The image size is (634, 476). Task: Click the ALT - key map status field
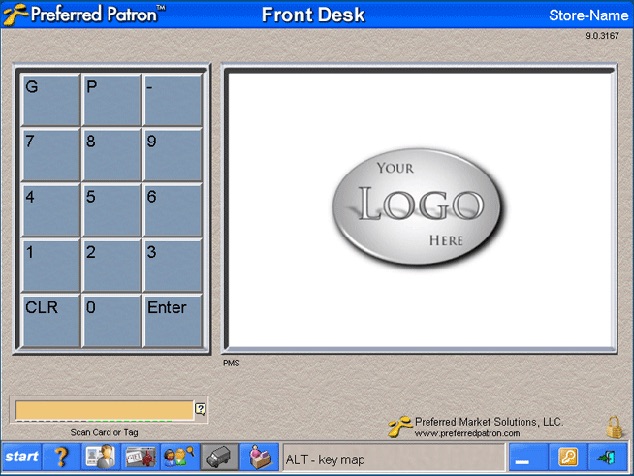tap(394, 459)
